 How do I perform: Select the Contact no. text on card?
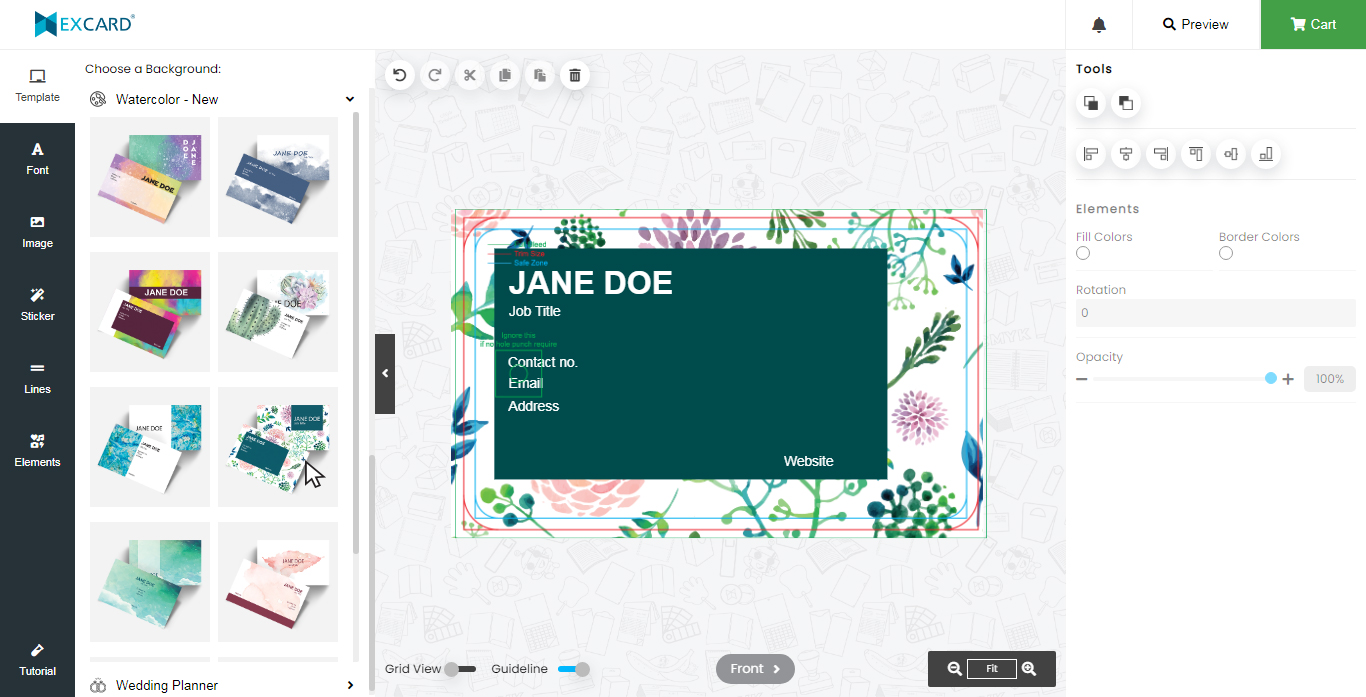point(543,362)
